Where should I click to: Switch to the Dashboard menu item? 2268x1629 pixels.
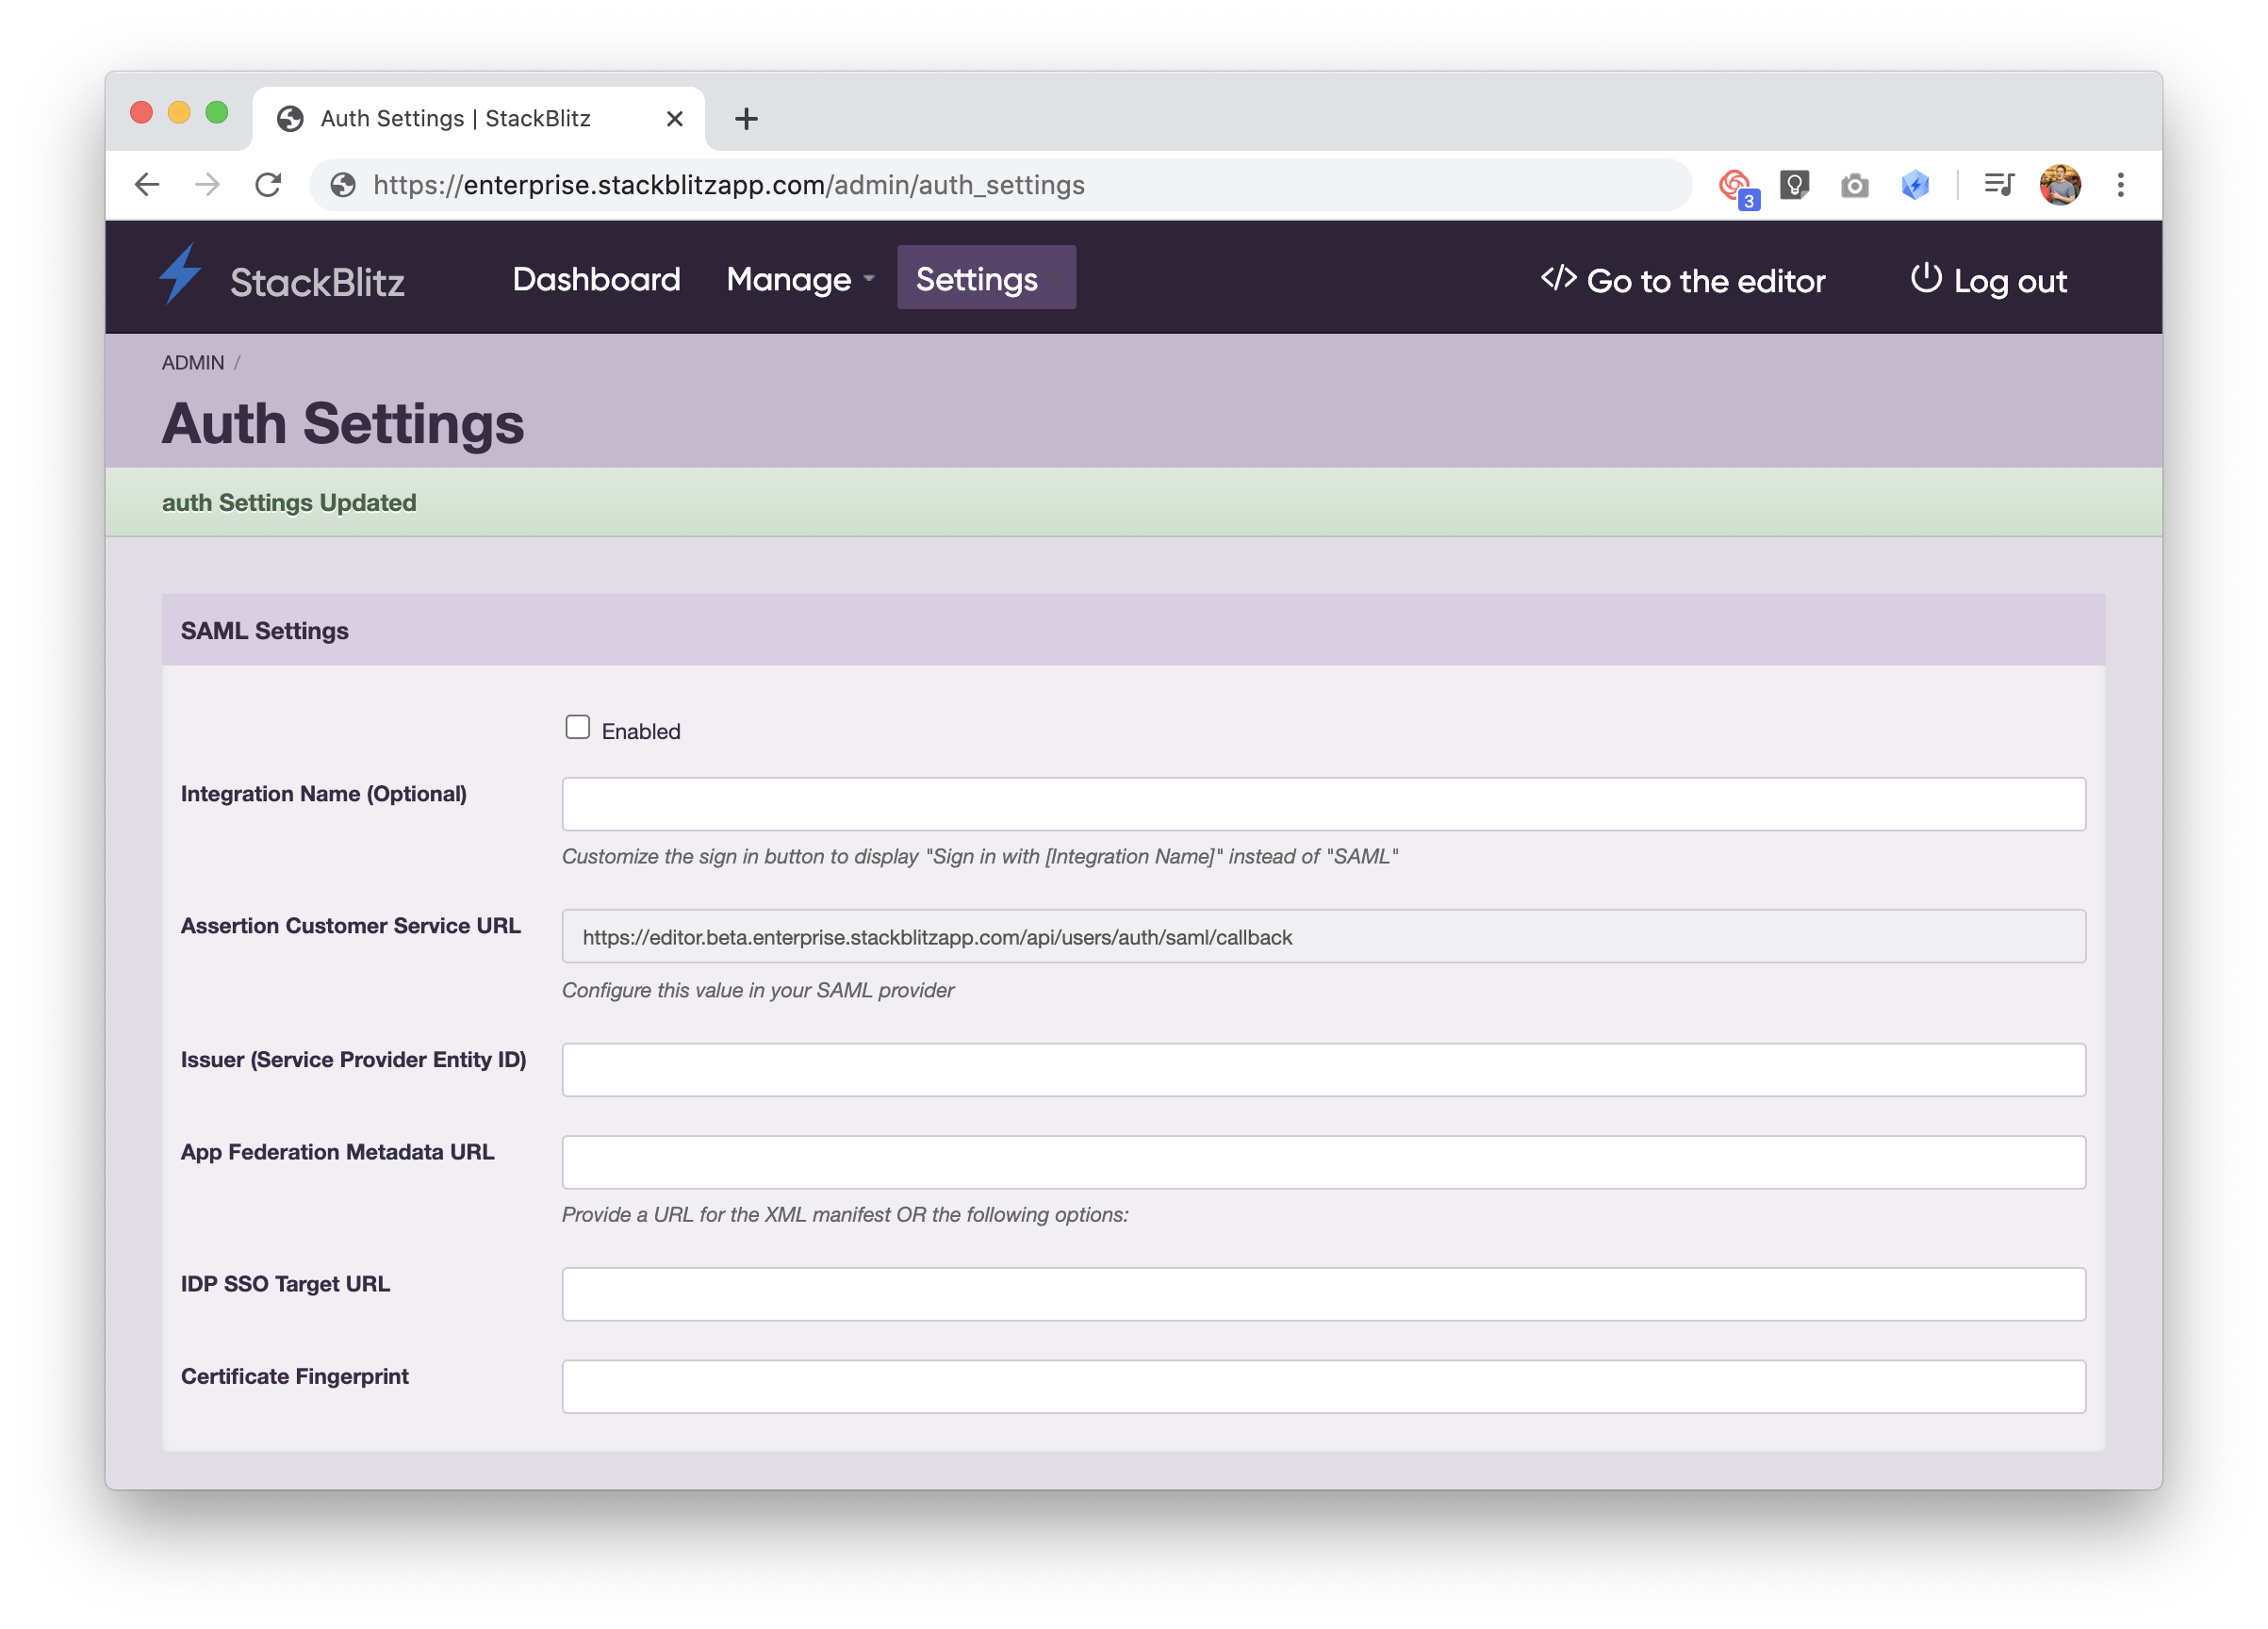[596, 279]
